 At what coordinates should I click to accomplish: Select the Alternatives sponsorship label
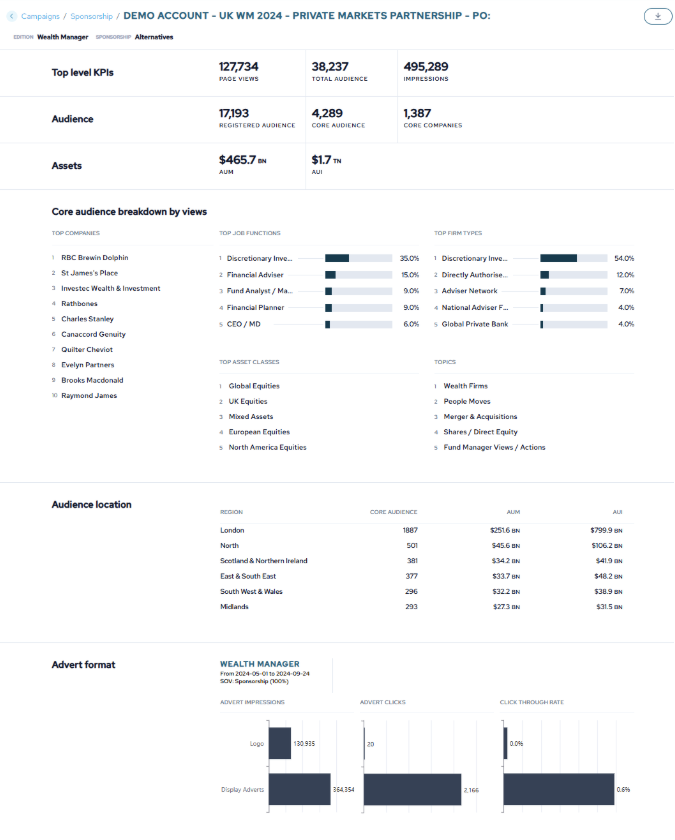click(x=154, y=37)
